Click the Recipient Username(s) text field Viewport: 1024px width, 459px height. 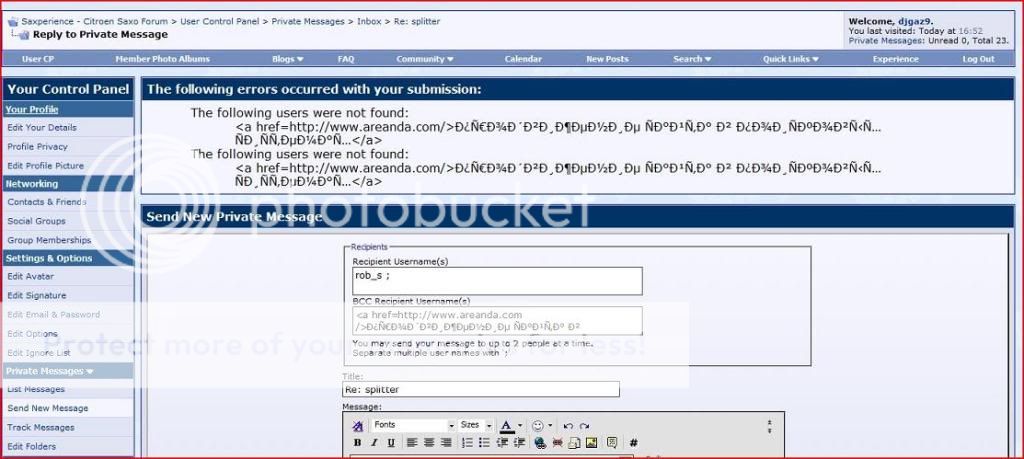496,280
